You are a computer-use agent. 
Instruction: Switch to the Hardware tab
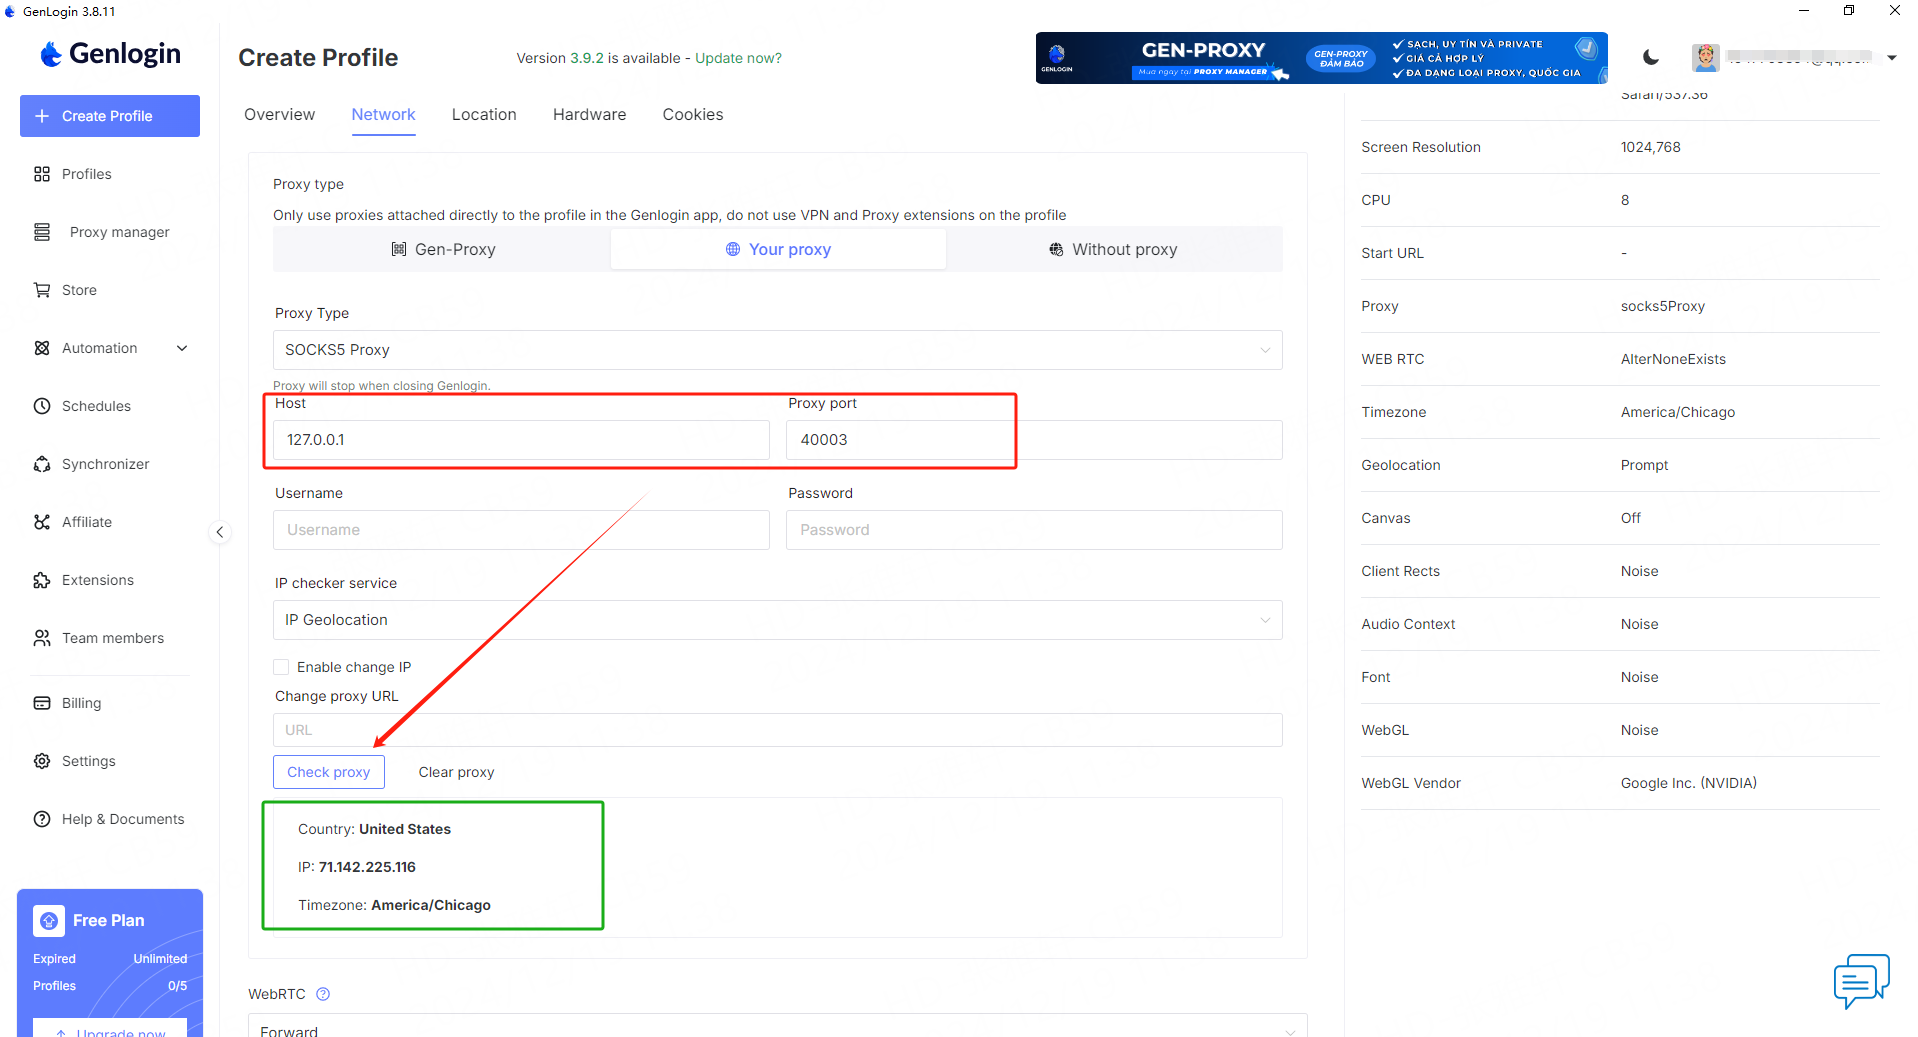589,114
